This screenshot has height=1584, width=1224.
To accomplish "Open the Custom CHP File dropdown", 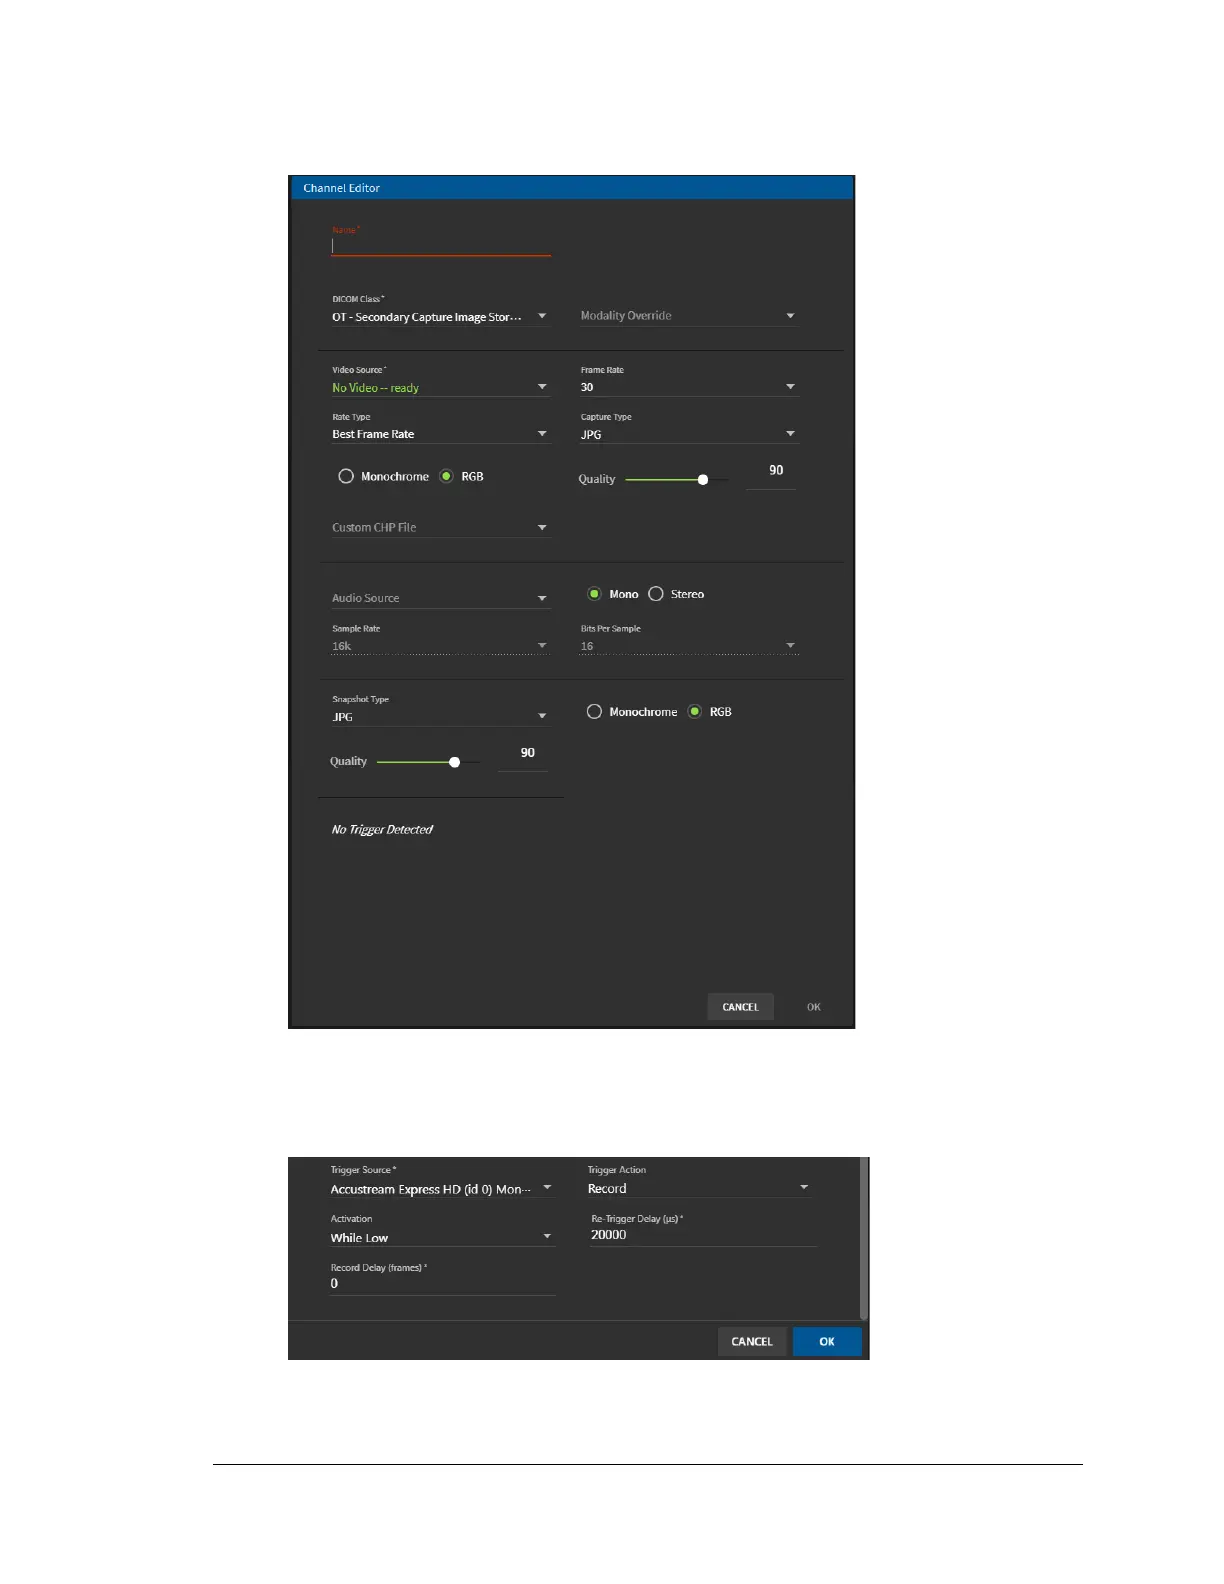I will tap(441, 527).
